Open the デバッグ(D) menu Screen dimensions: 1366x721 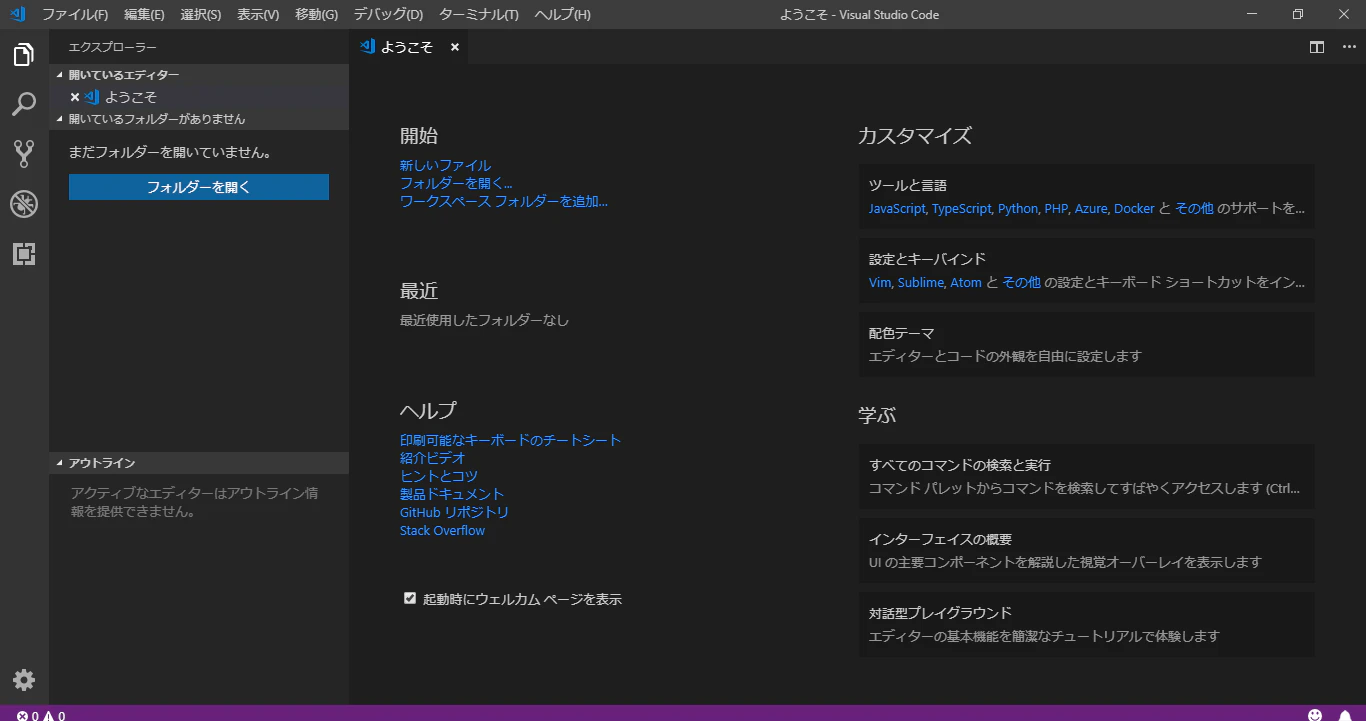(x=389, y=15)
